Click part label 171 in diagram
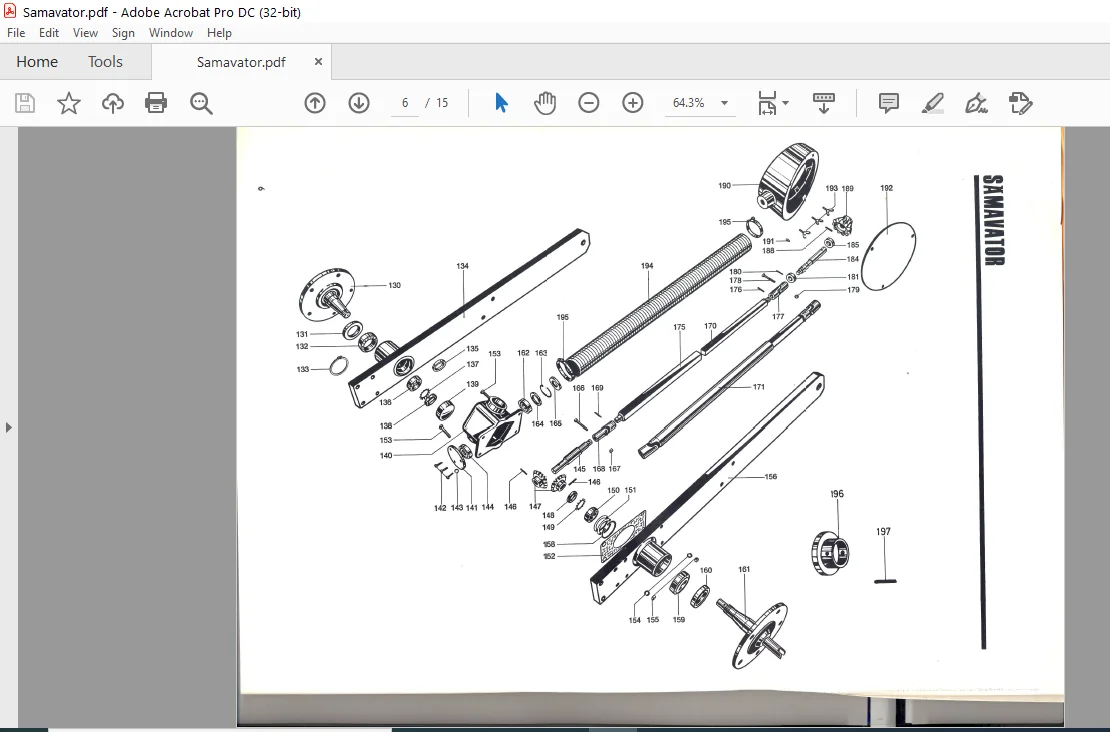The width and height of the screenshot is (1110, 732). point(759,387)
